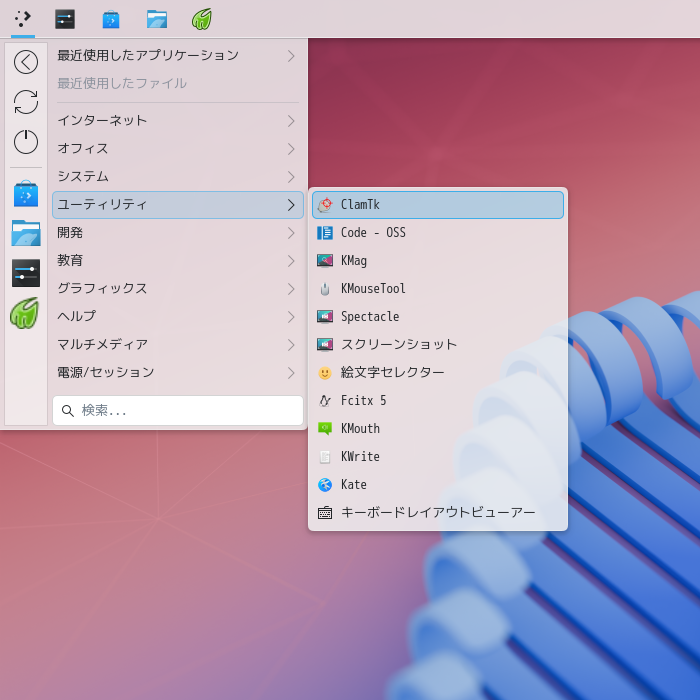Expand the 電源/セッション category arrow

click(291, 373)
